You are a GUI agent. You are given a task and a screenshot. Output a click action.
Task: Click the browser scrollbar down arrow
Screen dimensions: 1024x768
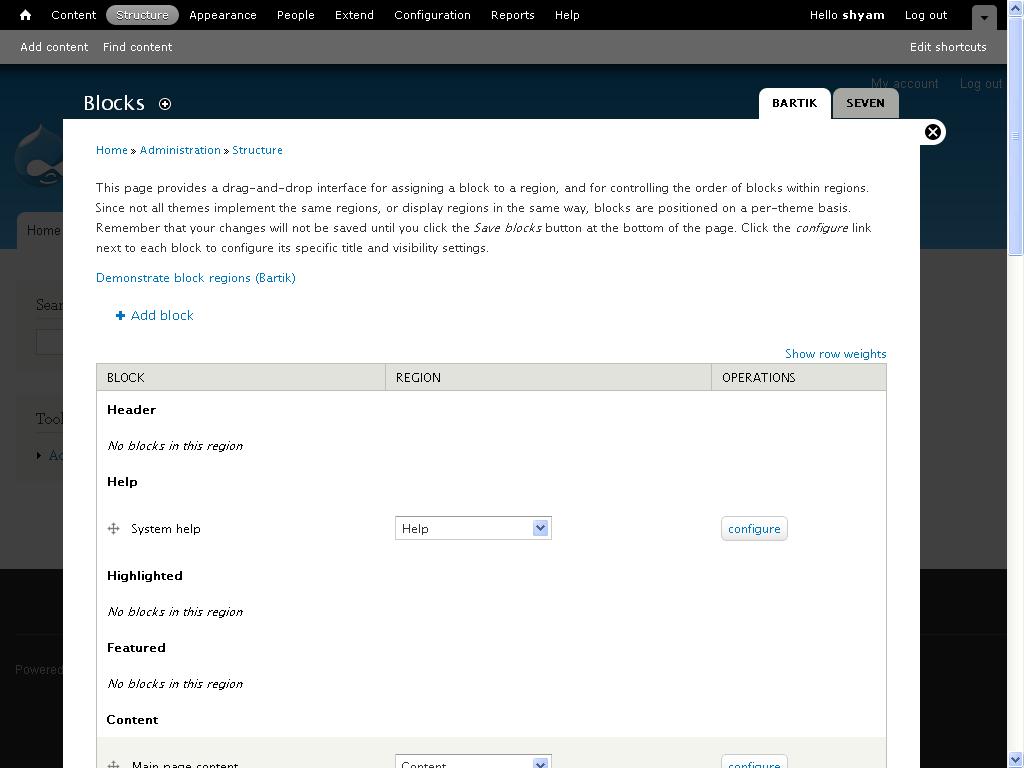pos(1016,760)
